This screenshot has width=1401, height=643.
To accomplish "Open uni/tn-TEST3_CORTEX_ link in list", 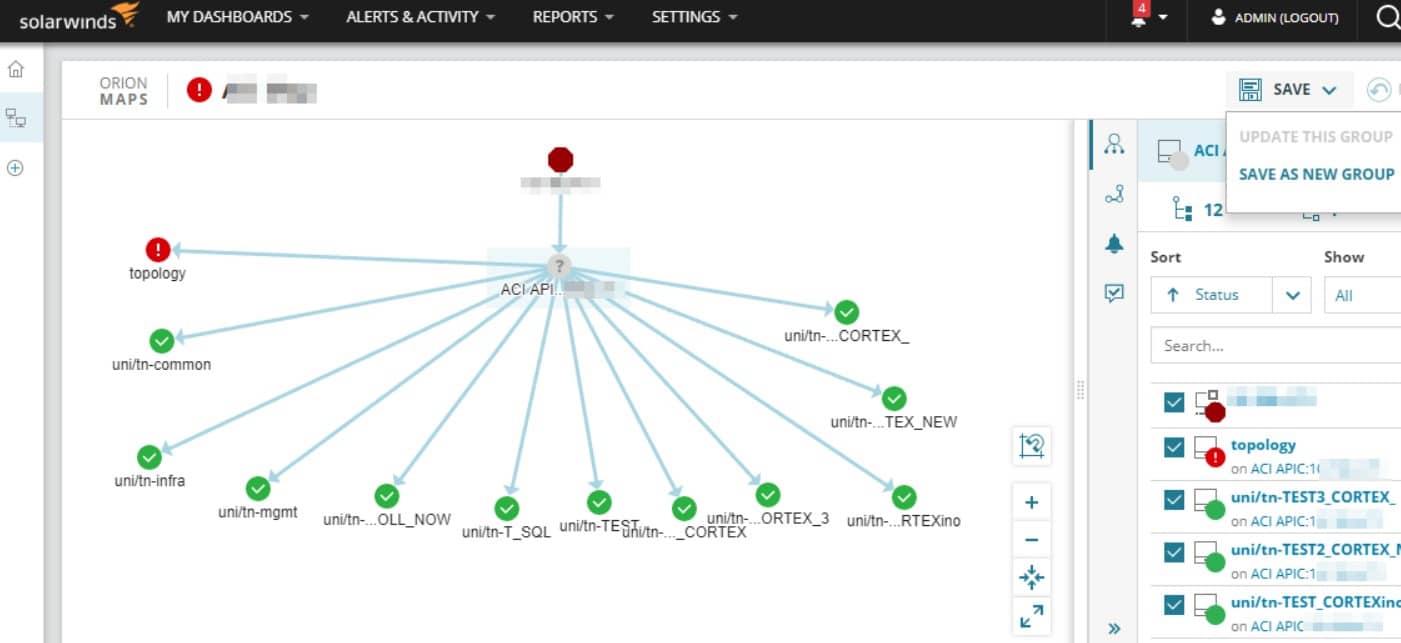I will tap(1313, 497).
